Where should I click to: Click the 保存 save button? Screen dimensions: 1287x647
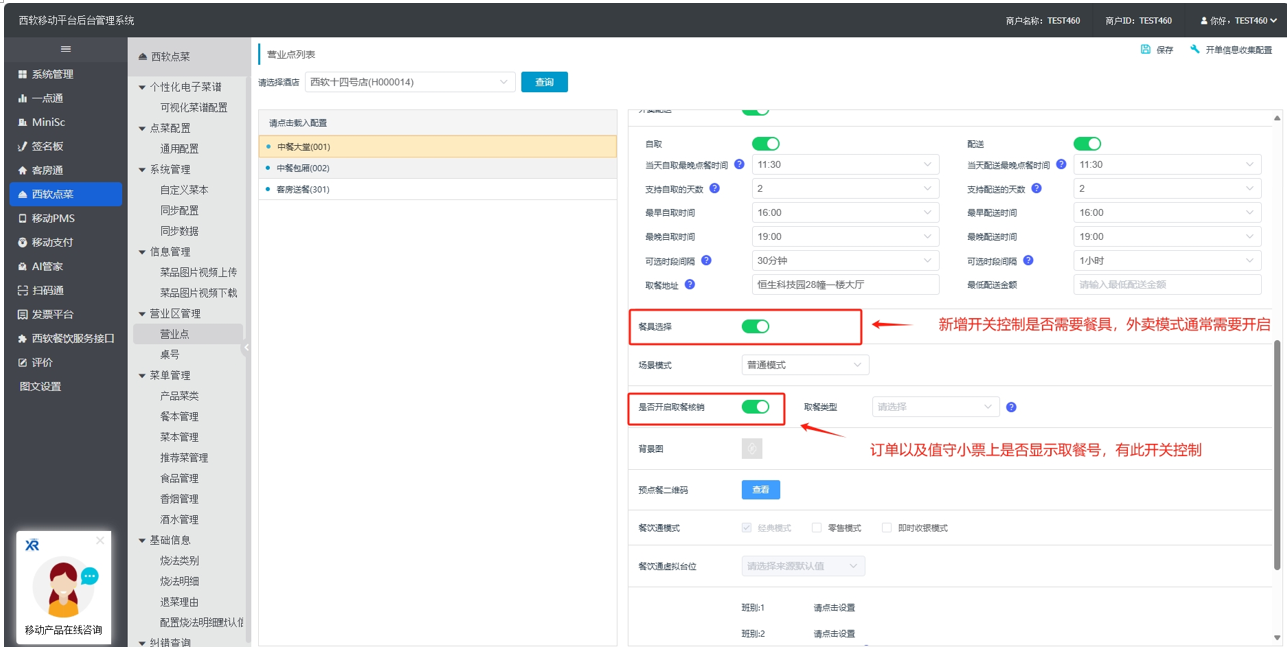1157,50
